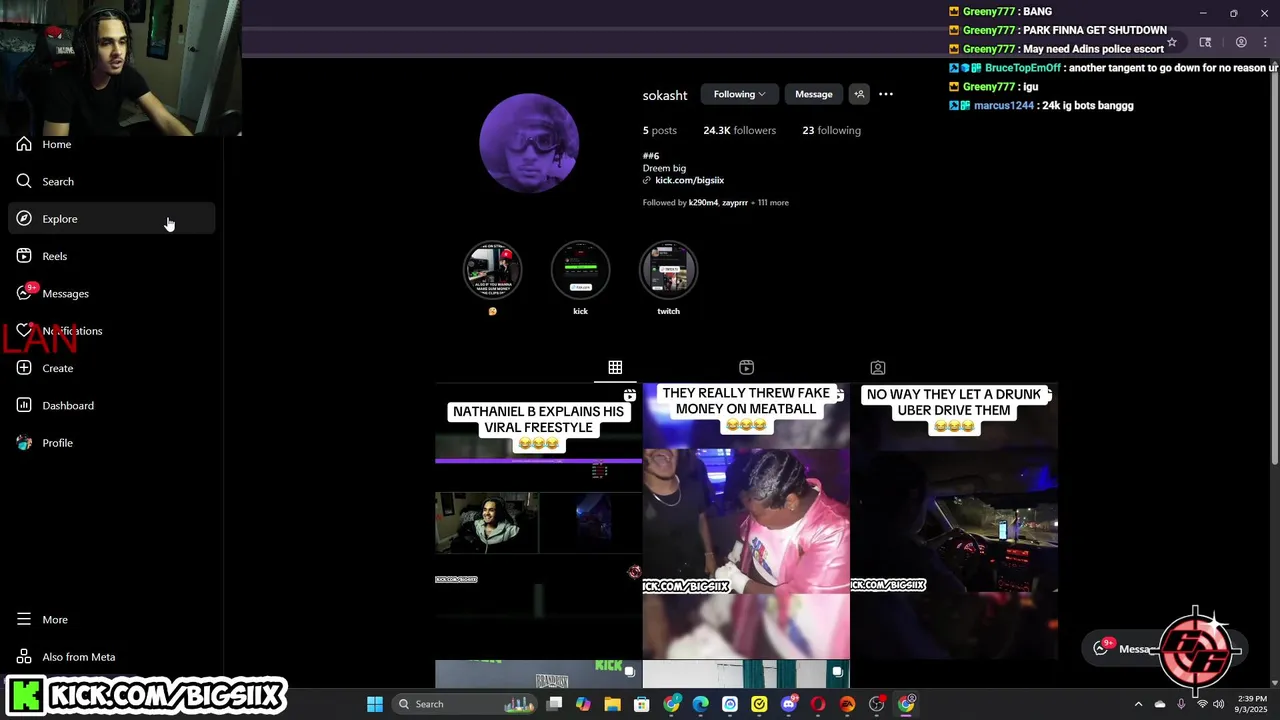Open Copilot from taskbar
1280x720 pixels.
click(x=583, y=704)
